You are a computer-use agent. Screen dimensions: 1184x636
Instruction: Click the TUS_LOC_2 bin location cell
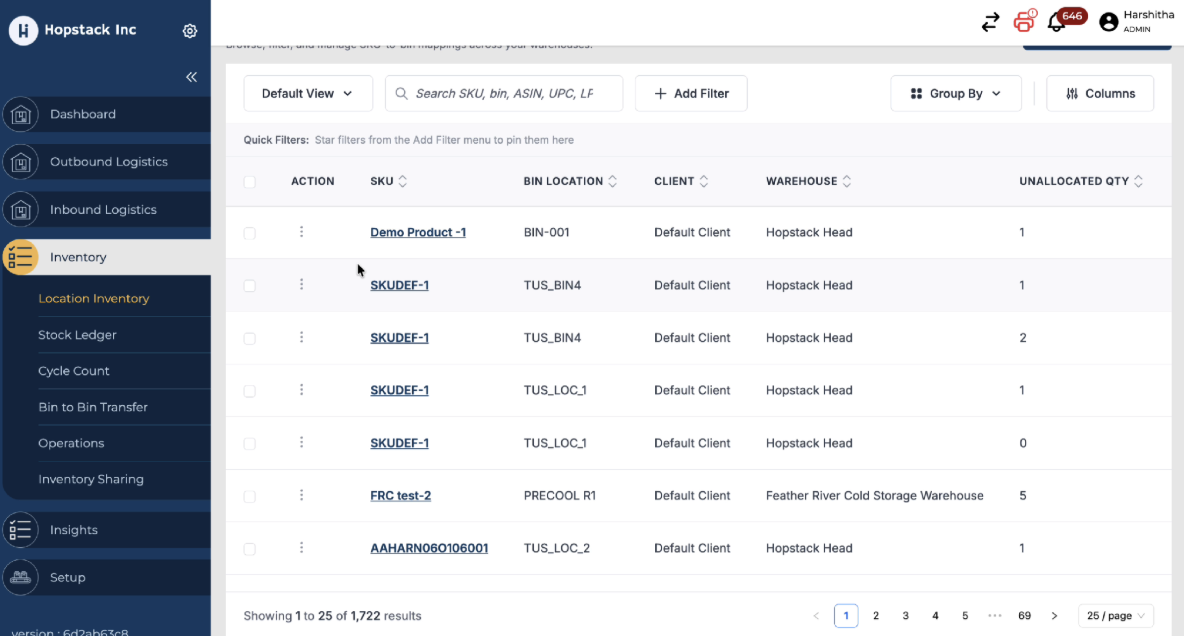pos(557,548)
